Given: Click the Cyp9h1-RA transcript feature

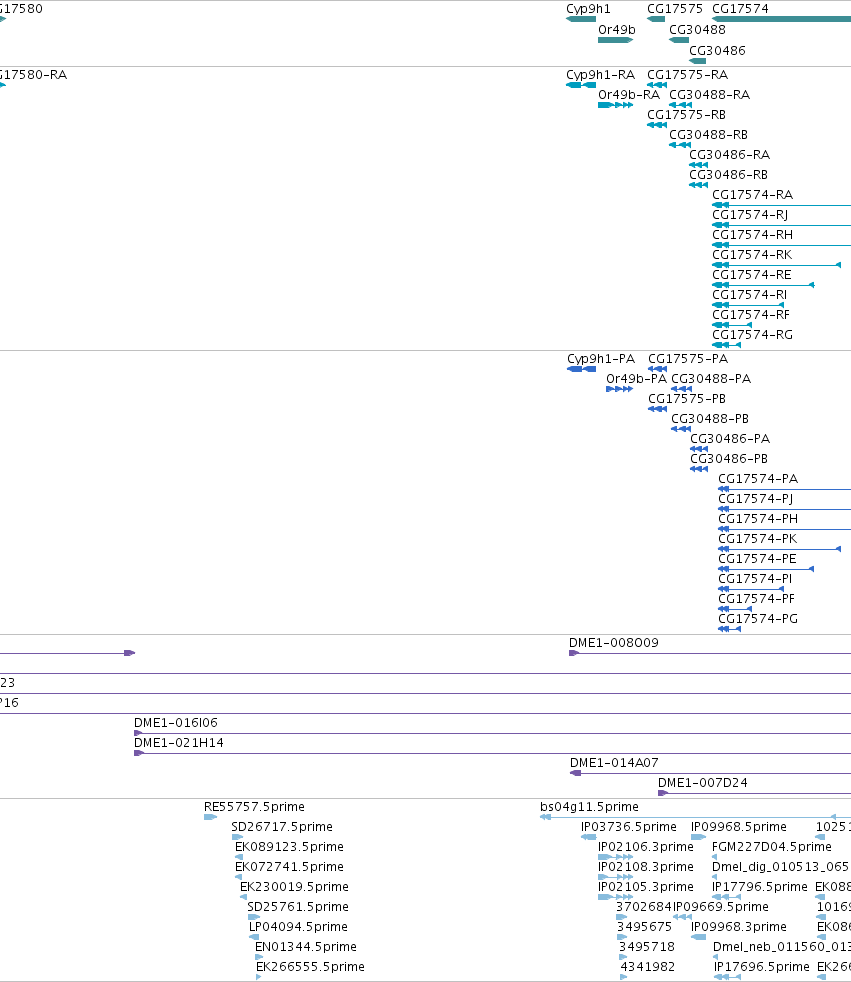Looking at the screenshot, I should [x=581, y=85].
